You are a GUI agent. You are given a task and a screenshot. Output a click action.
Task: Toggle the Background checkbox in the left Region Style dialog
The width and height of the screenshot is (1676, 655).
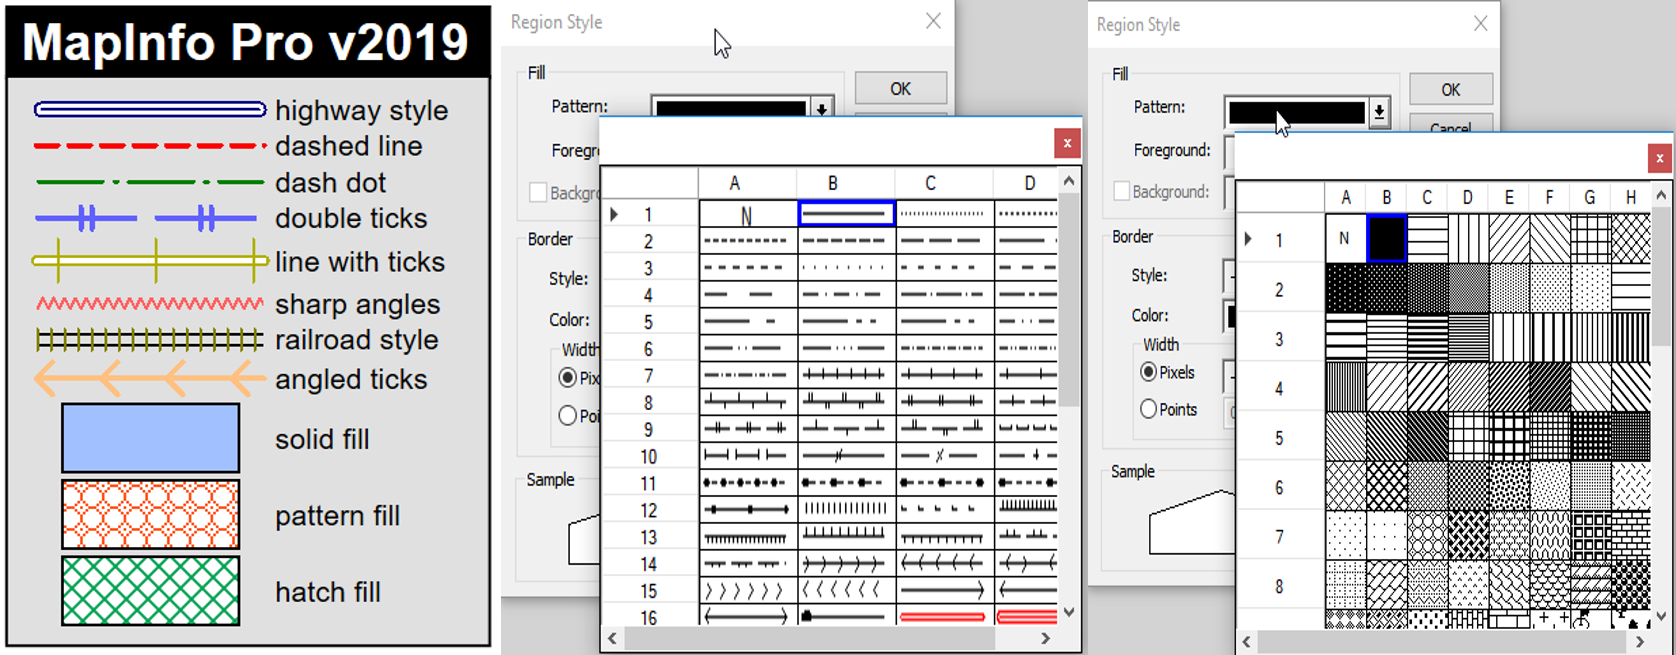pos(538,192)
